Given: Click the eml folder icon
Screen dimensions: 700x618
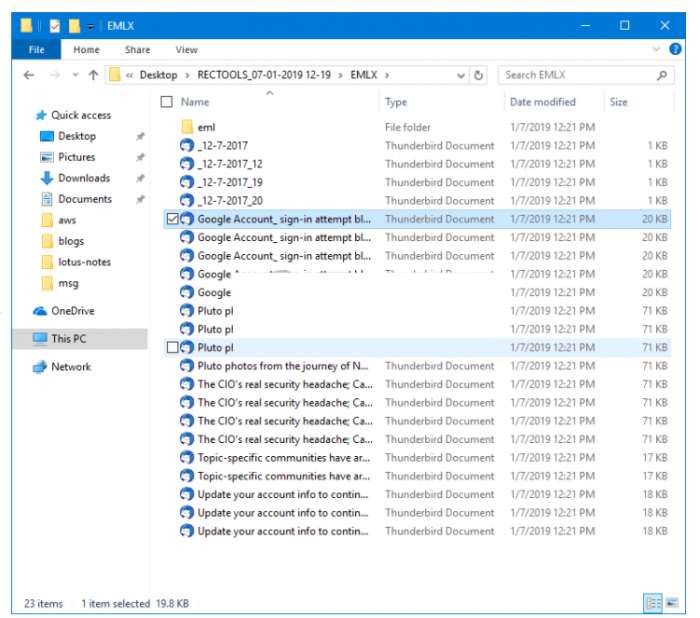Looking at the screenshot, I should tap(186, 127).
